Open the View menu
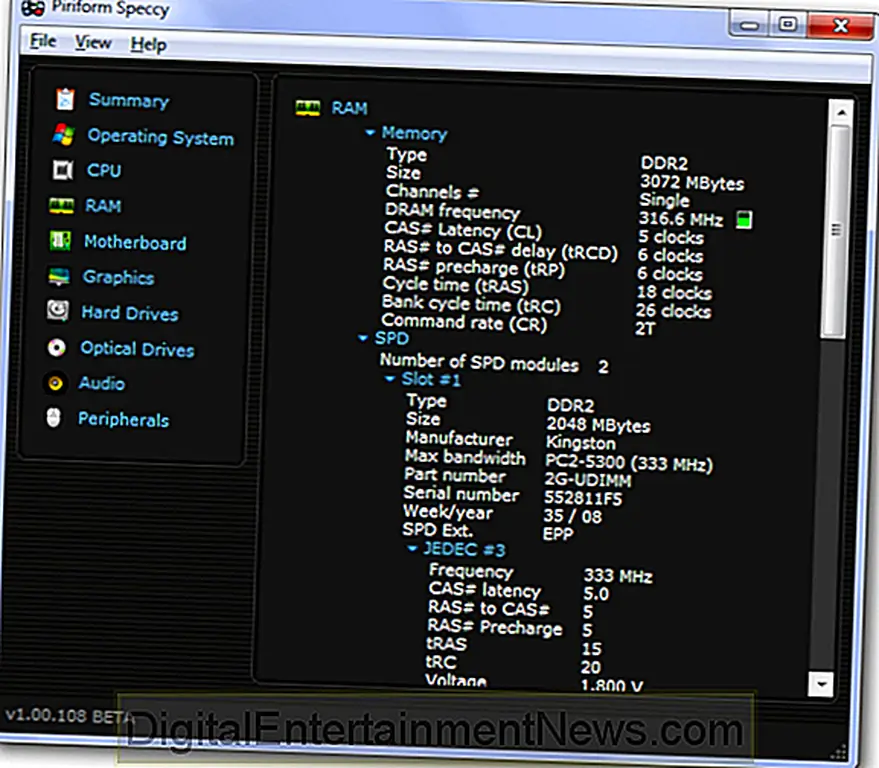The height and width of the screenshot is (768, 879). click(93, 43)
